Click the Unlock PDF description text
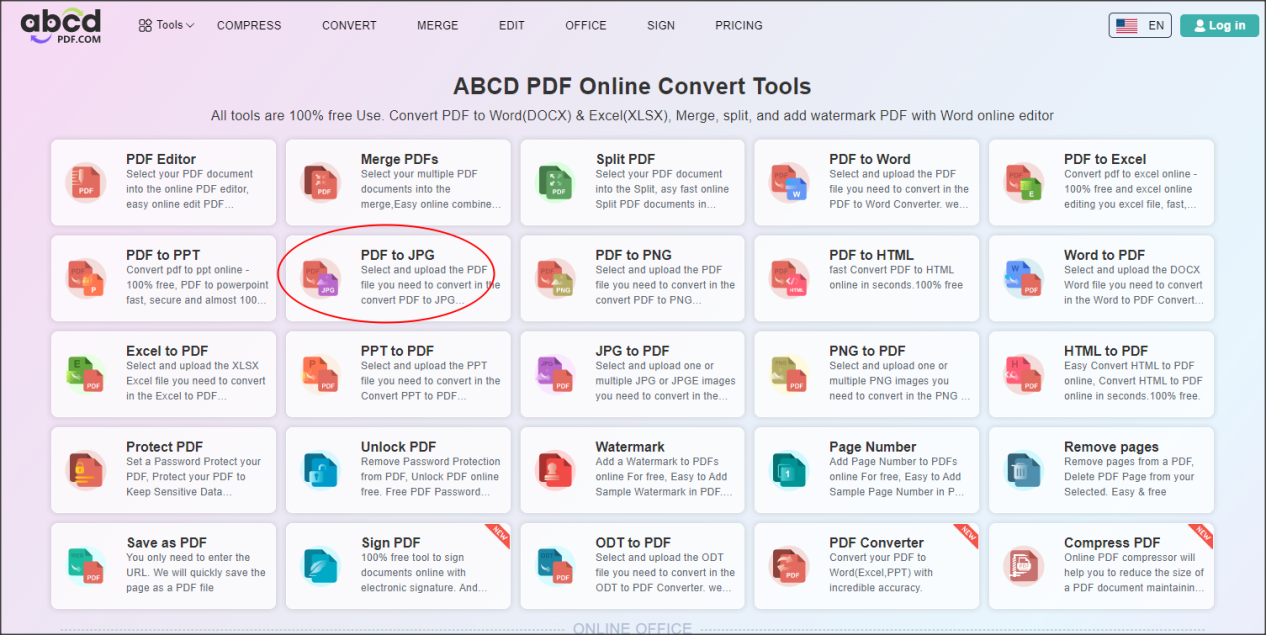1266x635 pixels. 431,477
